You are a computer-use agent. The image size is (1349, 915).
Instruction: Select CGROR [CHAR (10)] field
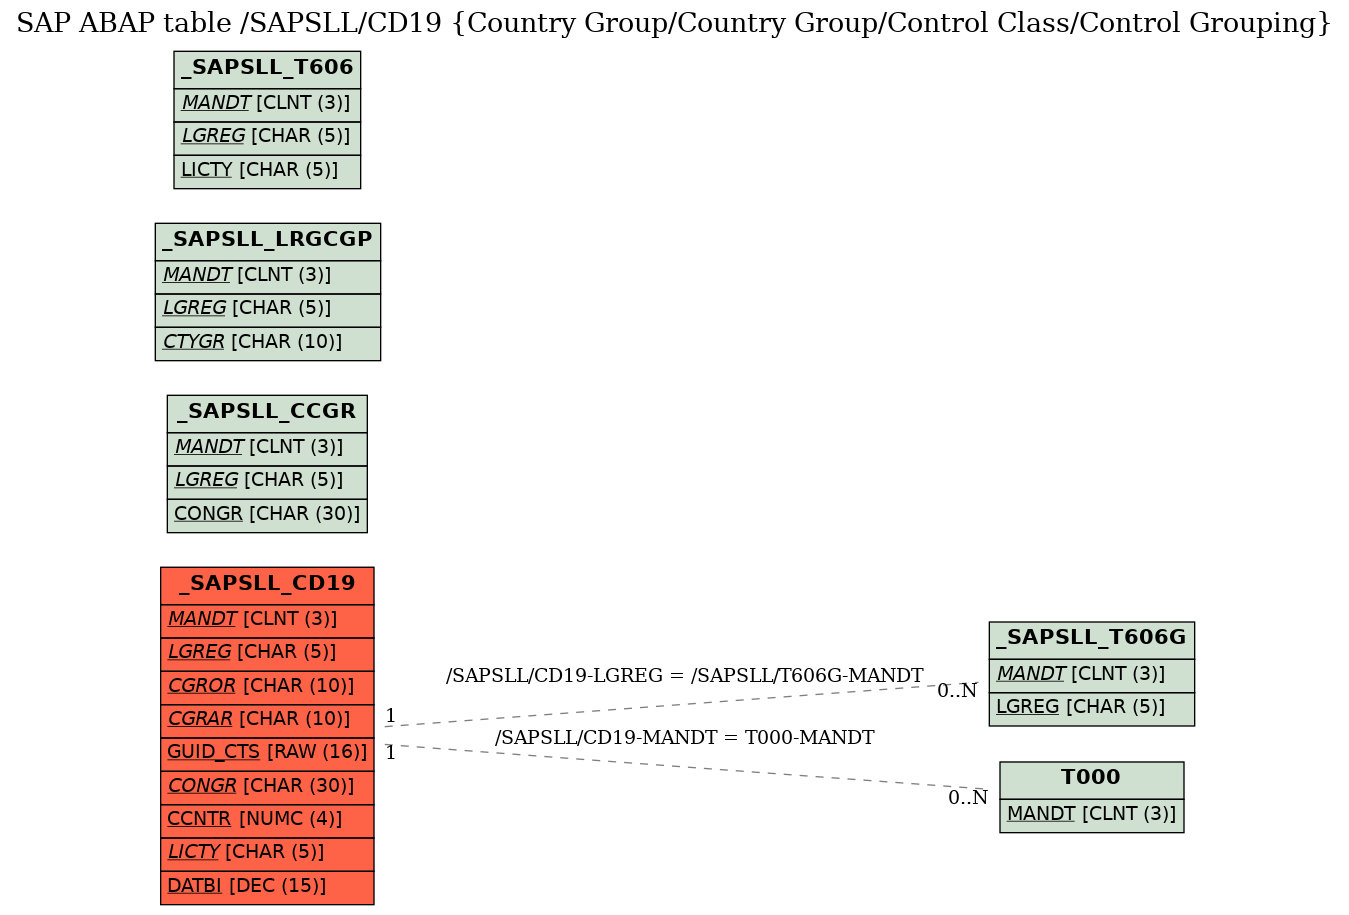tap(267, 687)
